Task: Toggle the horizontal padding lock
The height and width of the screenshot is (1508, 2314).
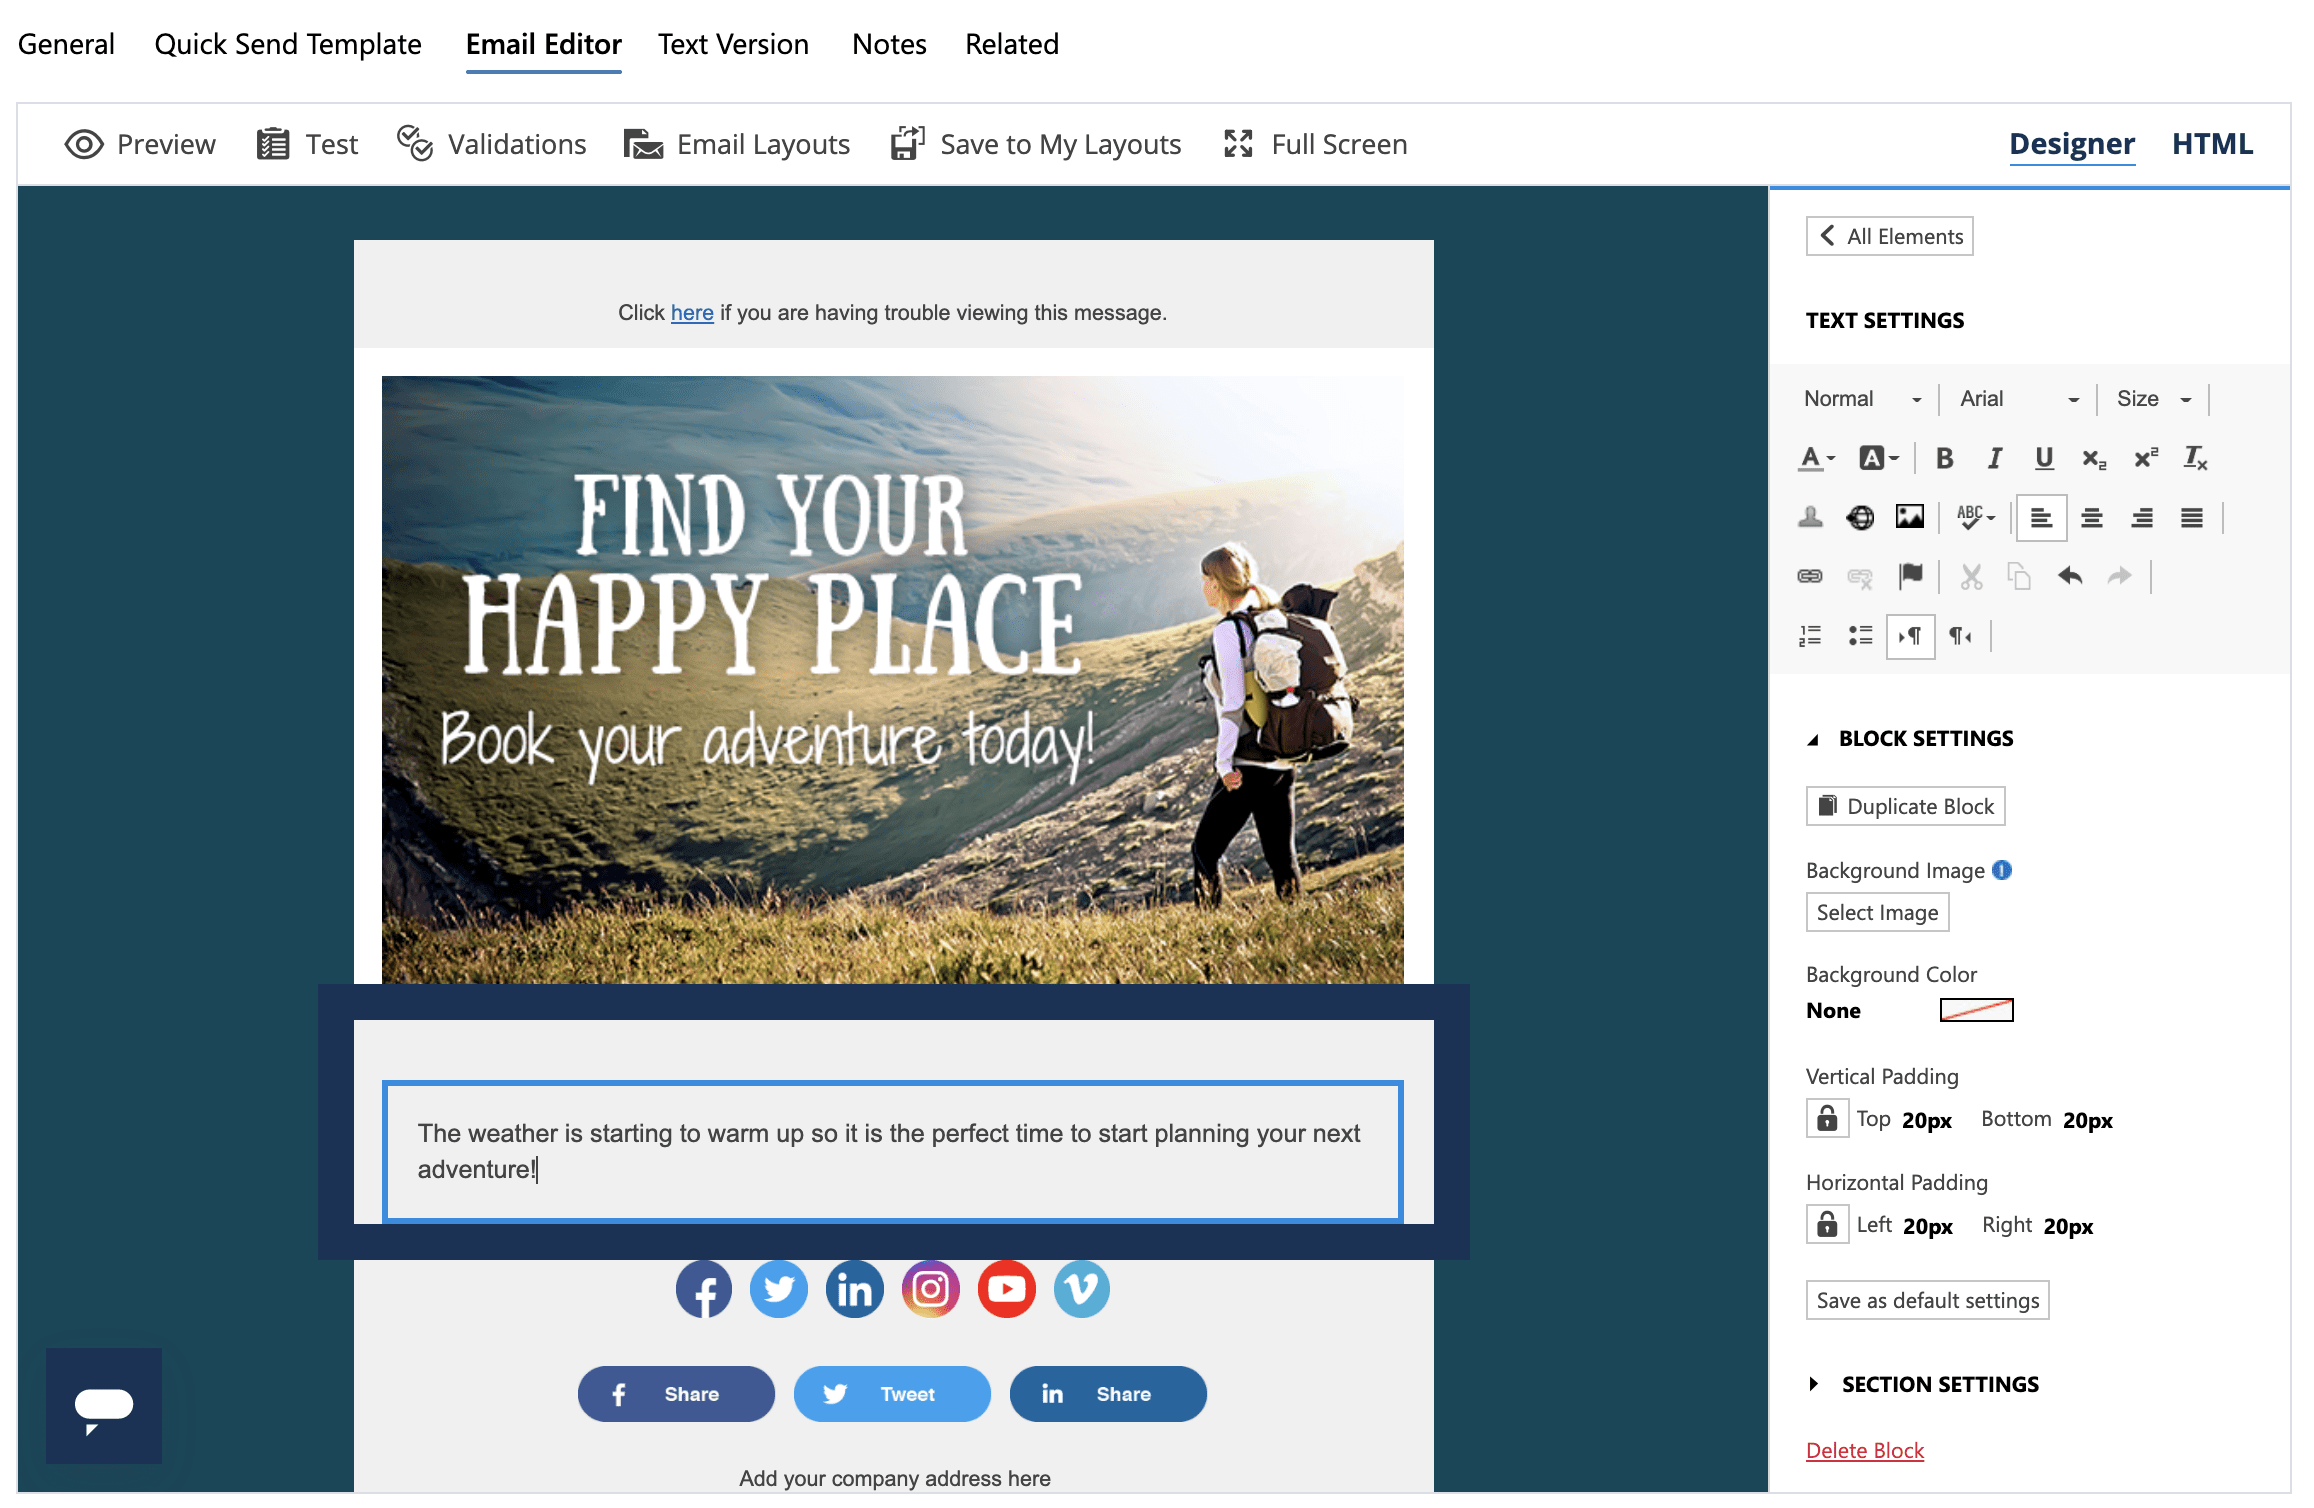Action: point(1826,1224)
